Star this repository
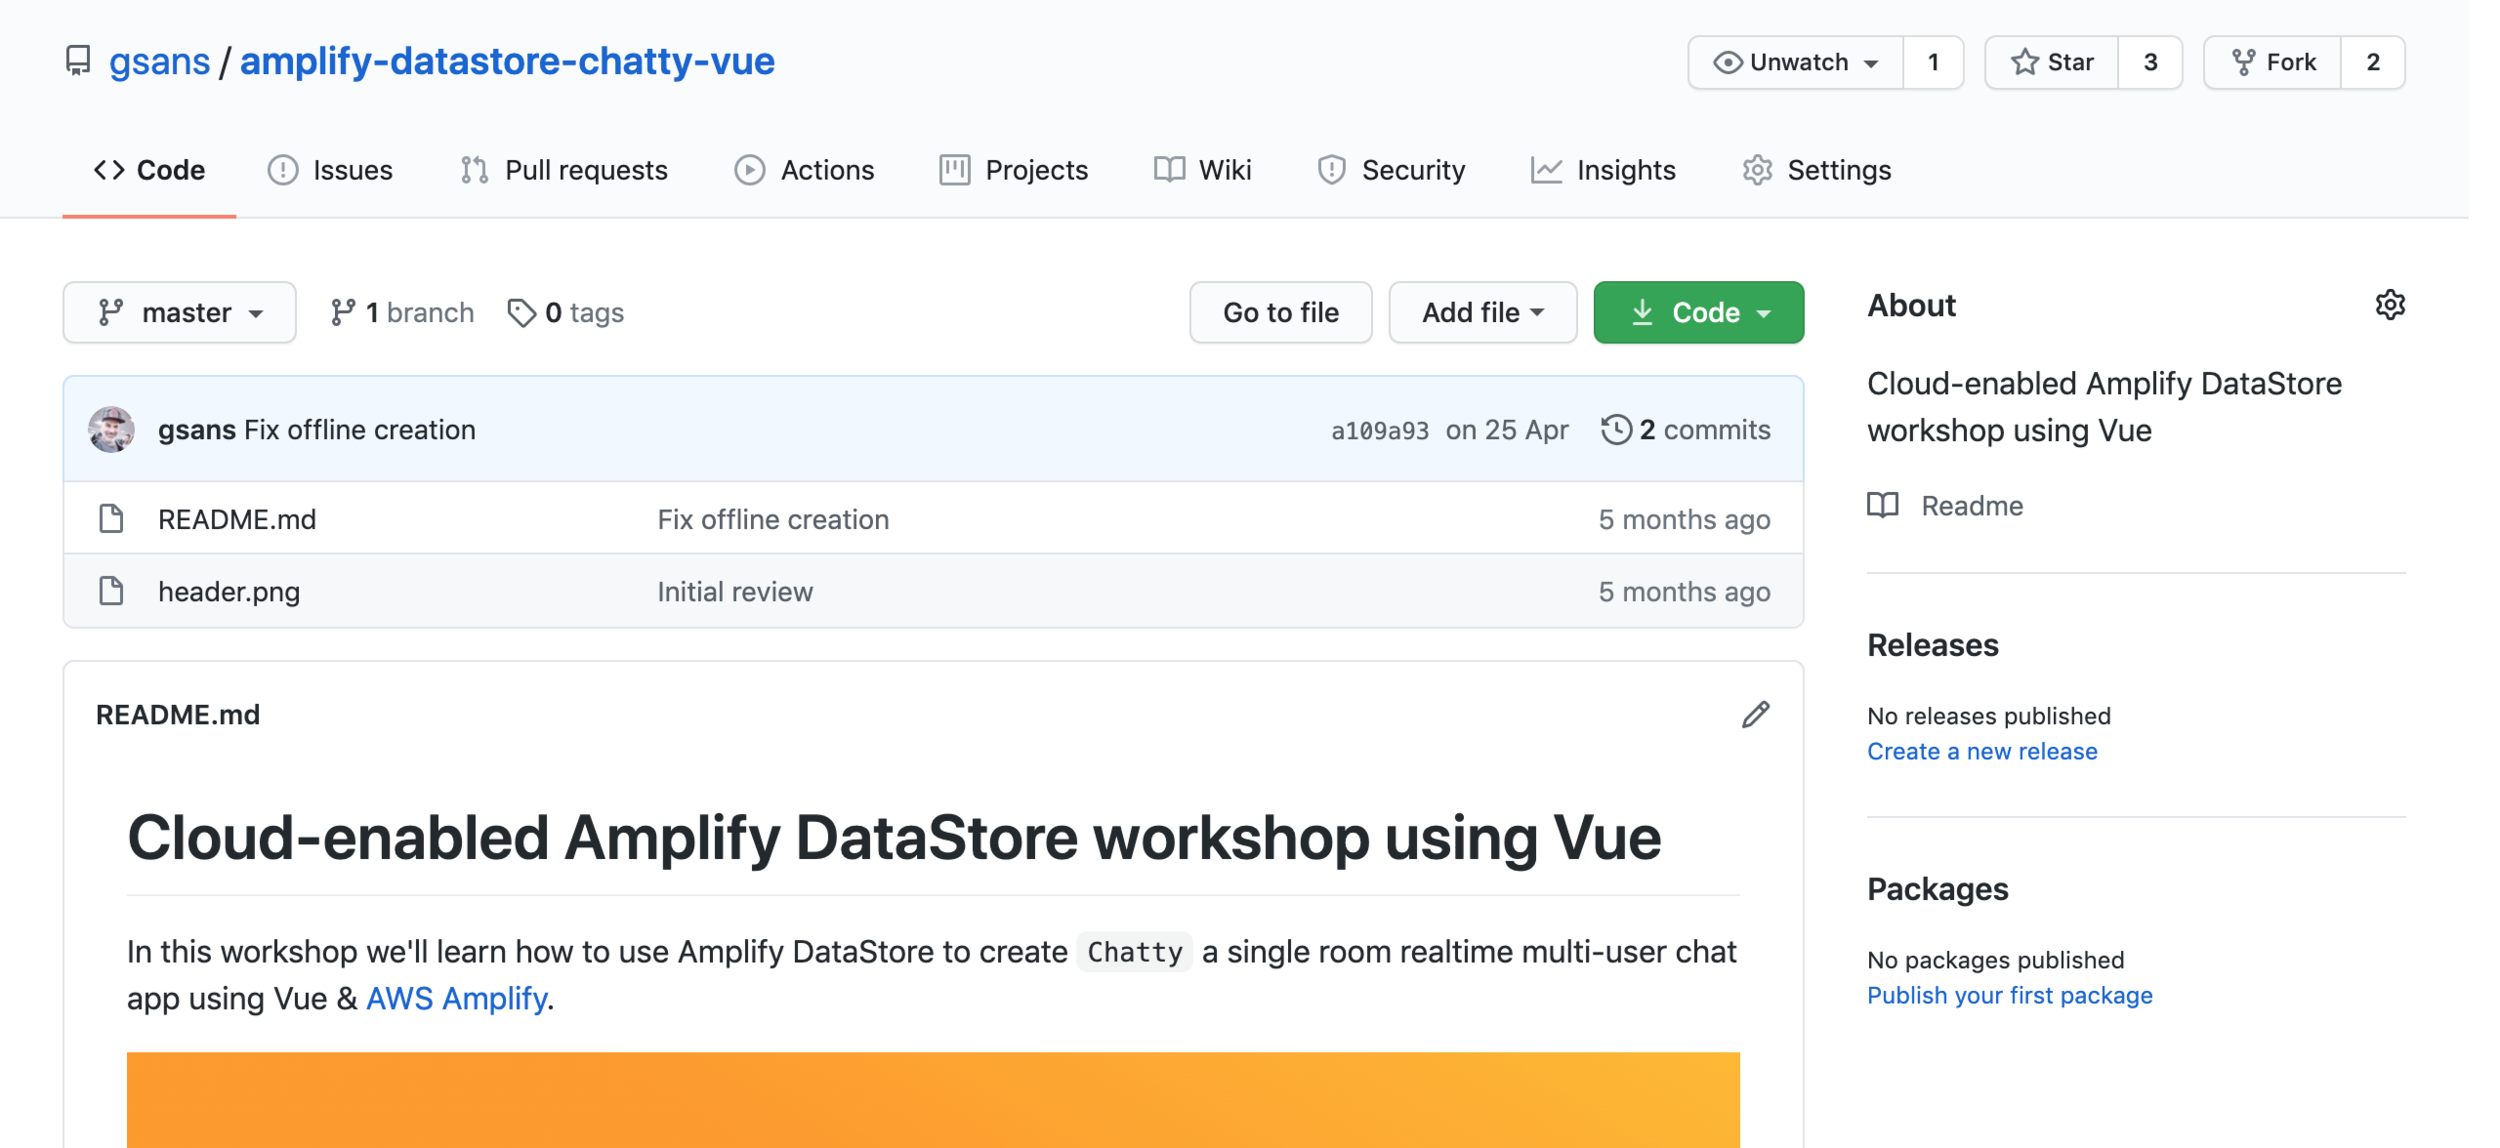2500x1148 pixels. [2052, 62]
